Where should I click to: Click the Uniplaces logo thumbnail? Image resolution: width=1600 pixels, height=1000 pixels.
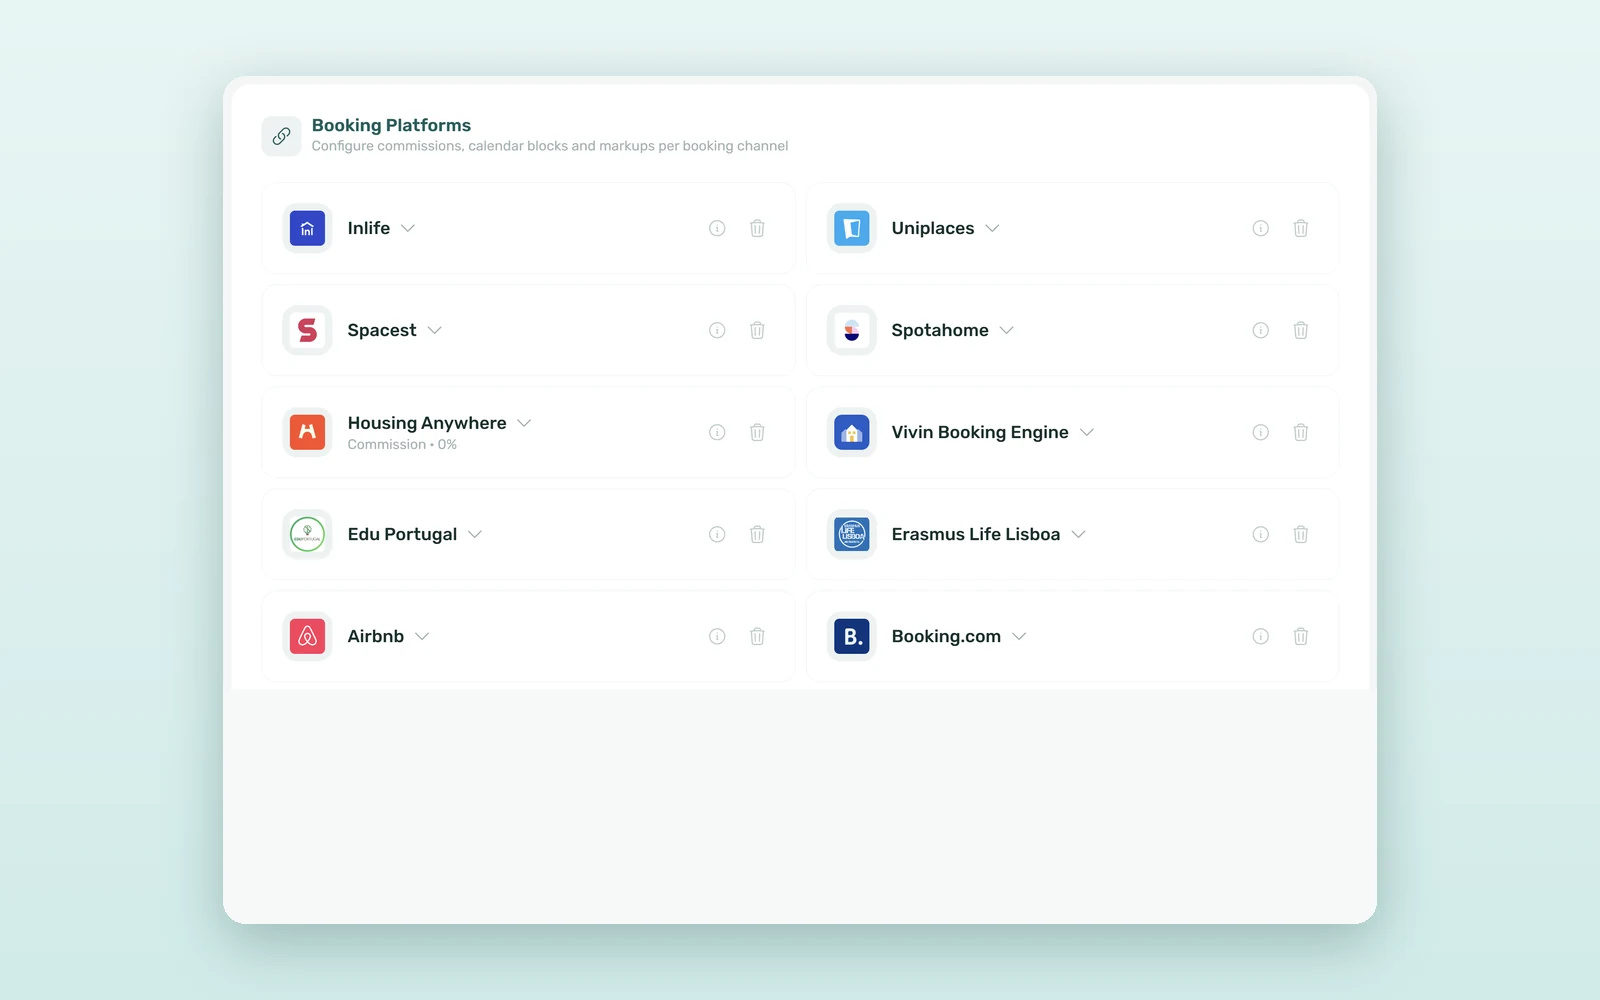click(851, 228)
